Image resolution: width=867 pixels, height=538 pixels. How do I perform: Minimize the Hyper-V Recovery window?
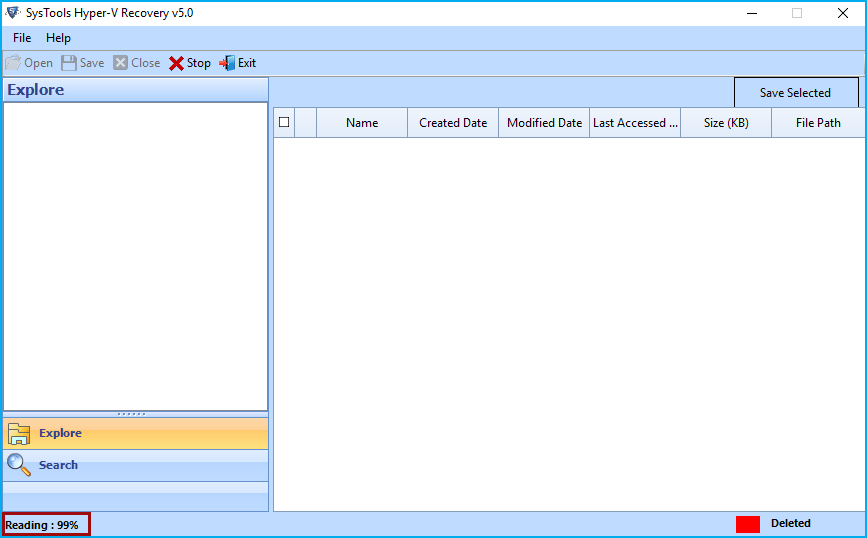click(x=751, y=13)
